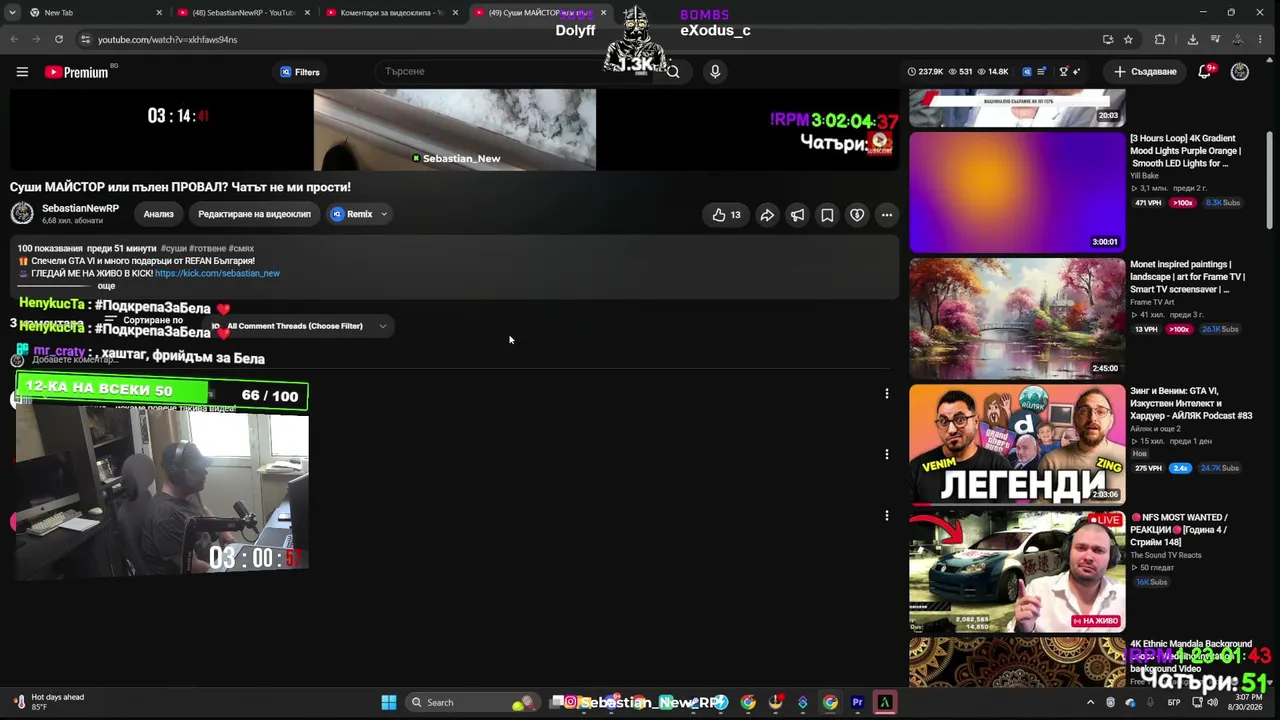Open Chrome downloads
Image resolution: width=1280 pixels, height=720 pixels.
tap(1193, 39)
